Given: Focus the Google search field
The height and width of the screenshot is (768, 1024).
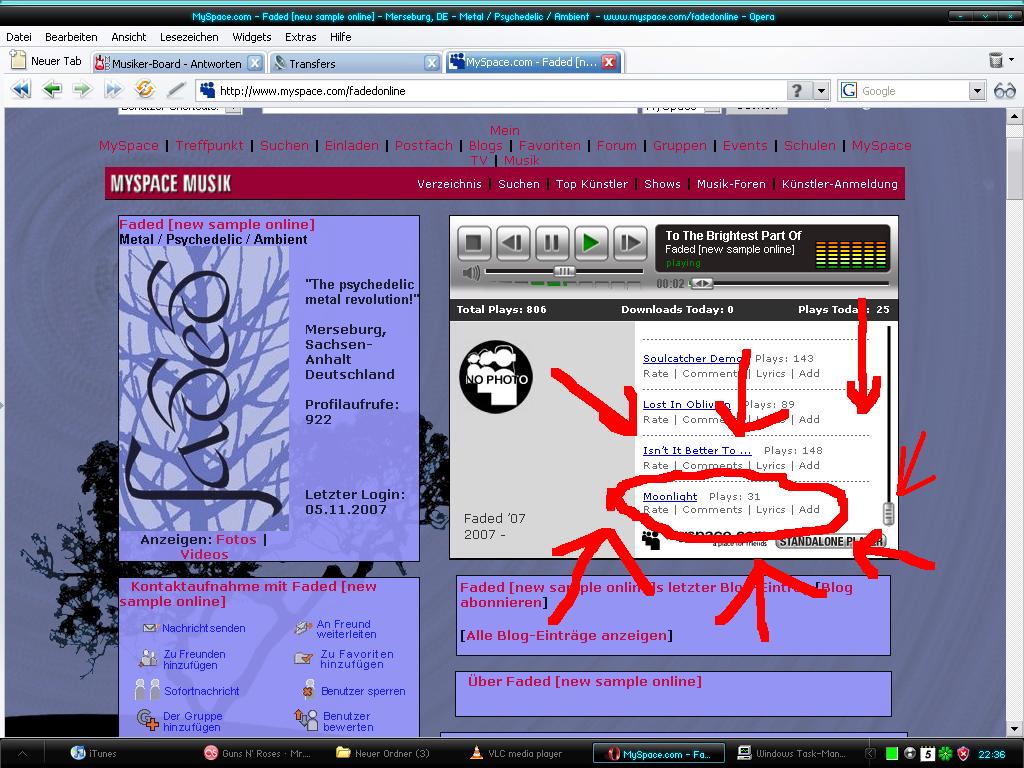Looking at the screenshot, I should [x=914, y=91].
